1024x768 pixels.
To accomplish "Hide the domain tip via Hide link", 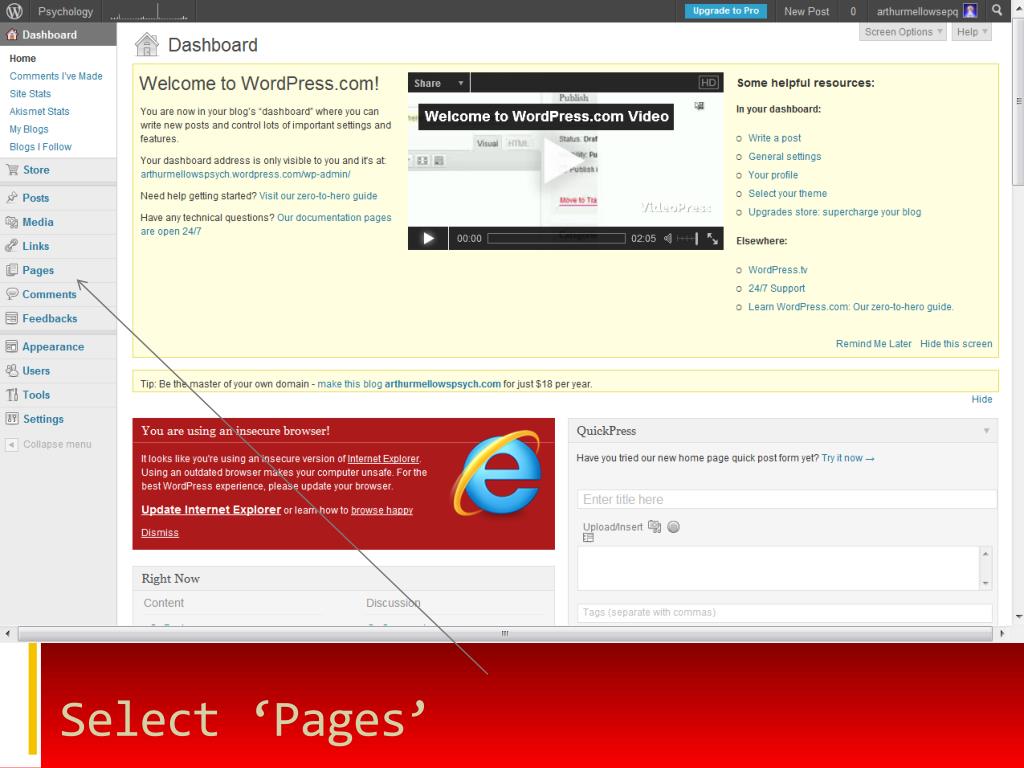I will tap(981, 399).
